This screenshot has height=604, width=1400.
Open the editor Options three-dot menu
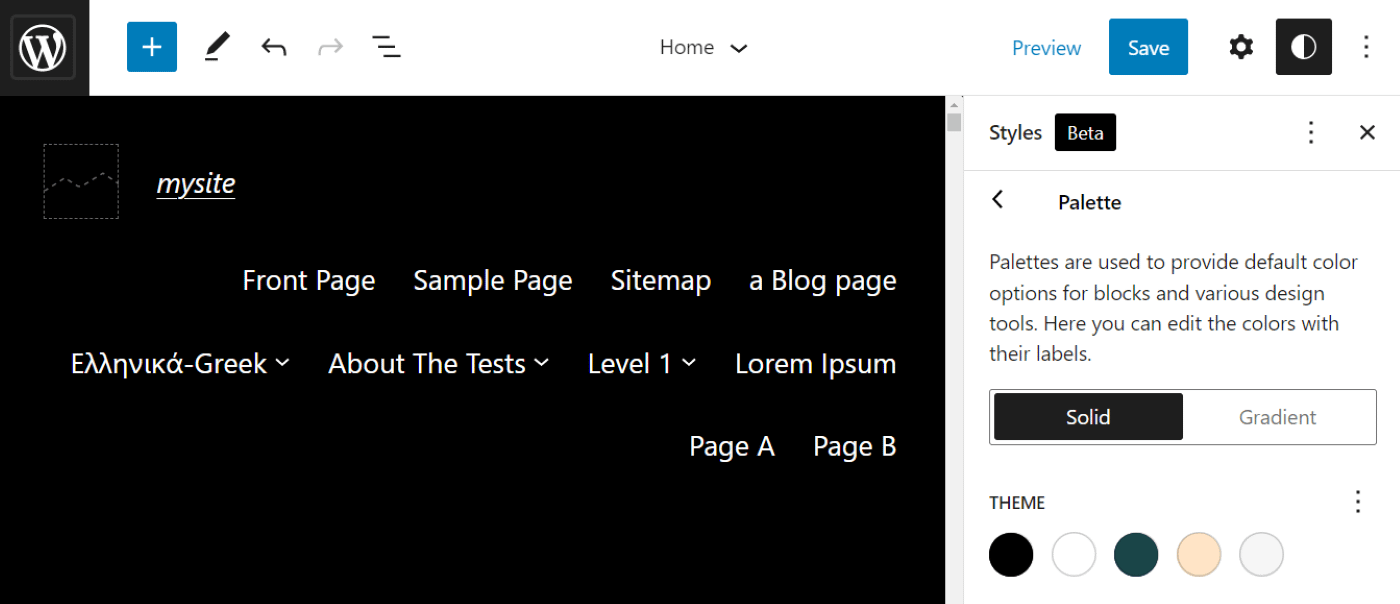click(1367, 47)
